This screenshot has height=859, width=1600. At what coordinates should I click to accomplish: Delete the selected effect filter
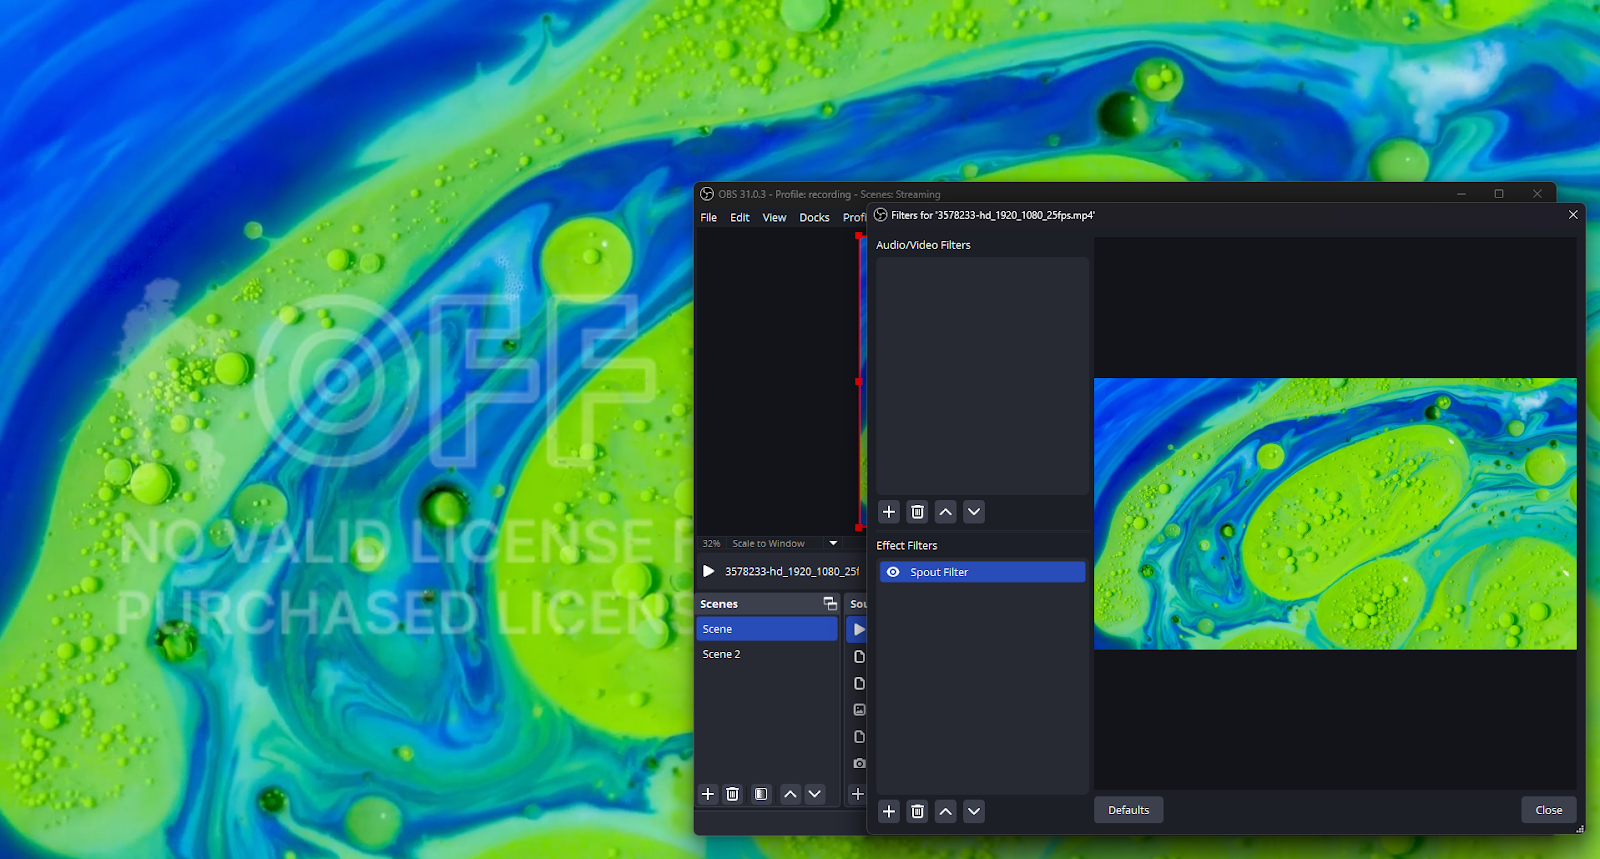[917, 811]
